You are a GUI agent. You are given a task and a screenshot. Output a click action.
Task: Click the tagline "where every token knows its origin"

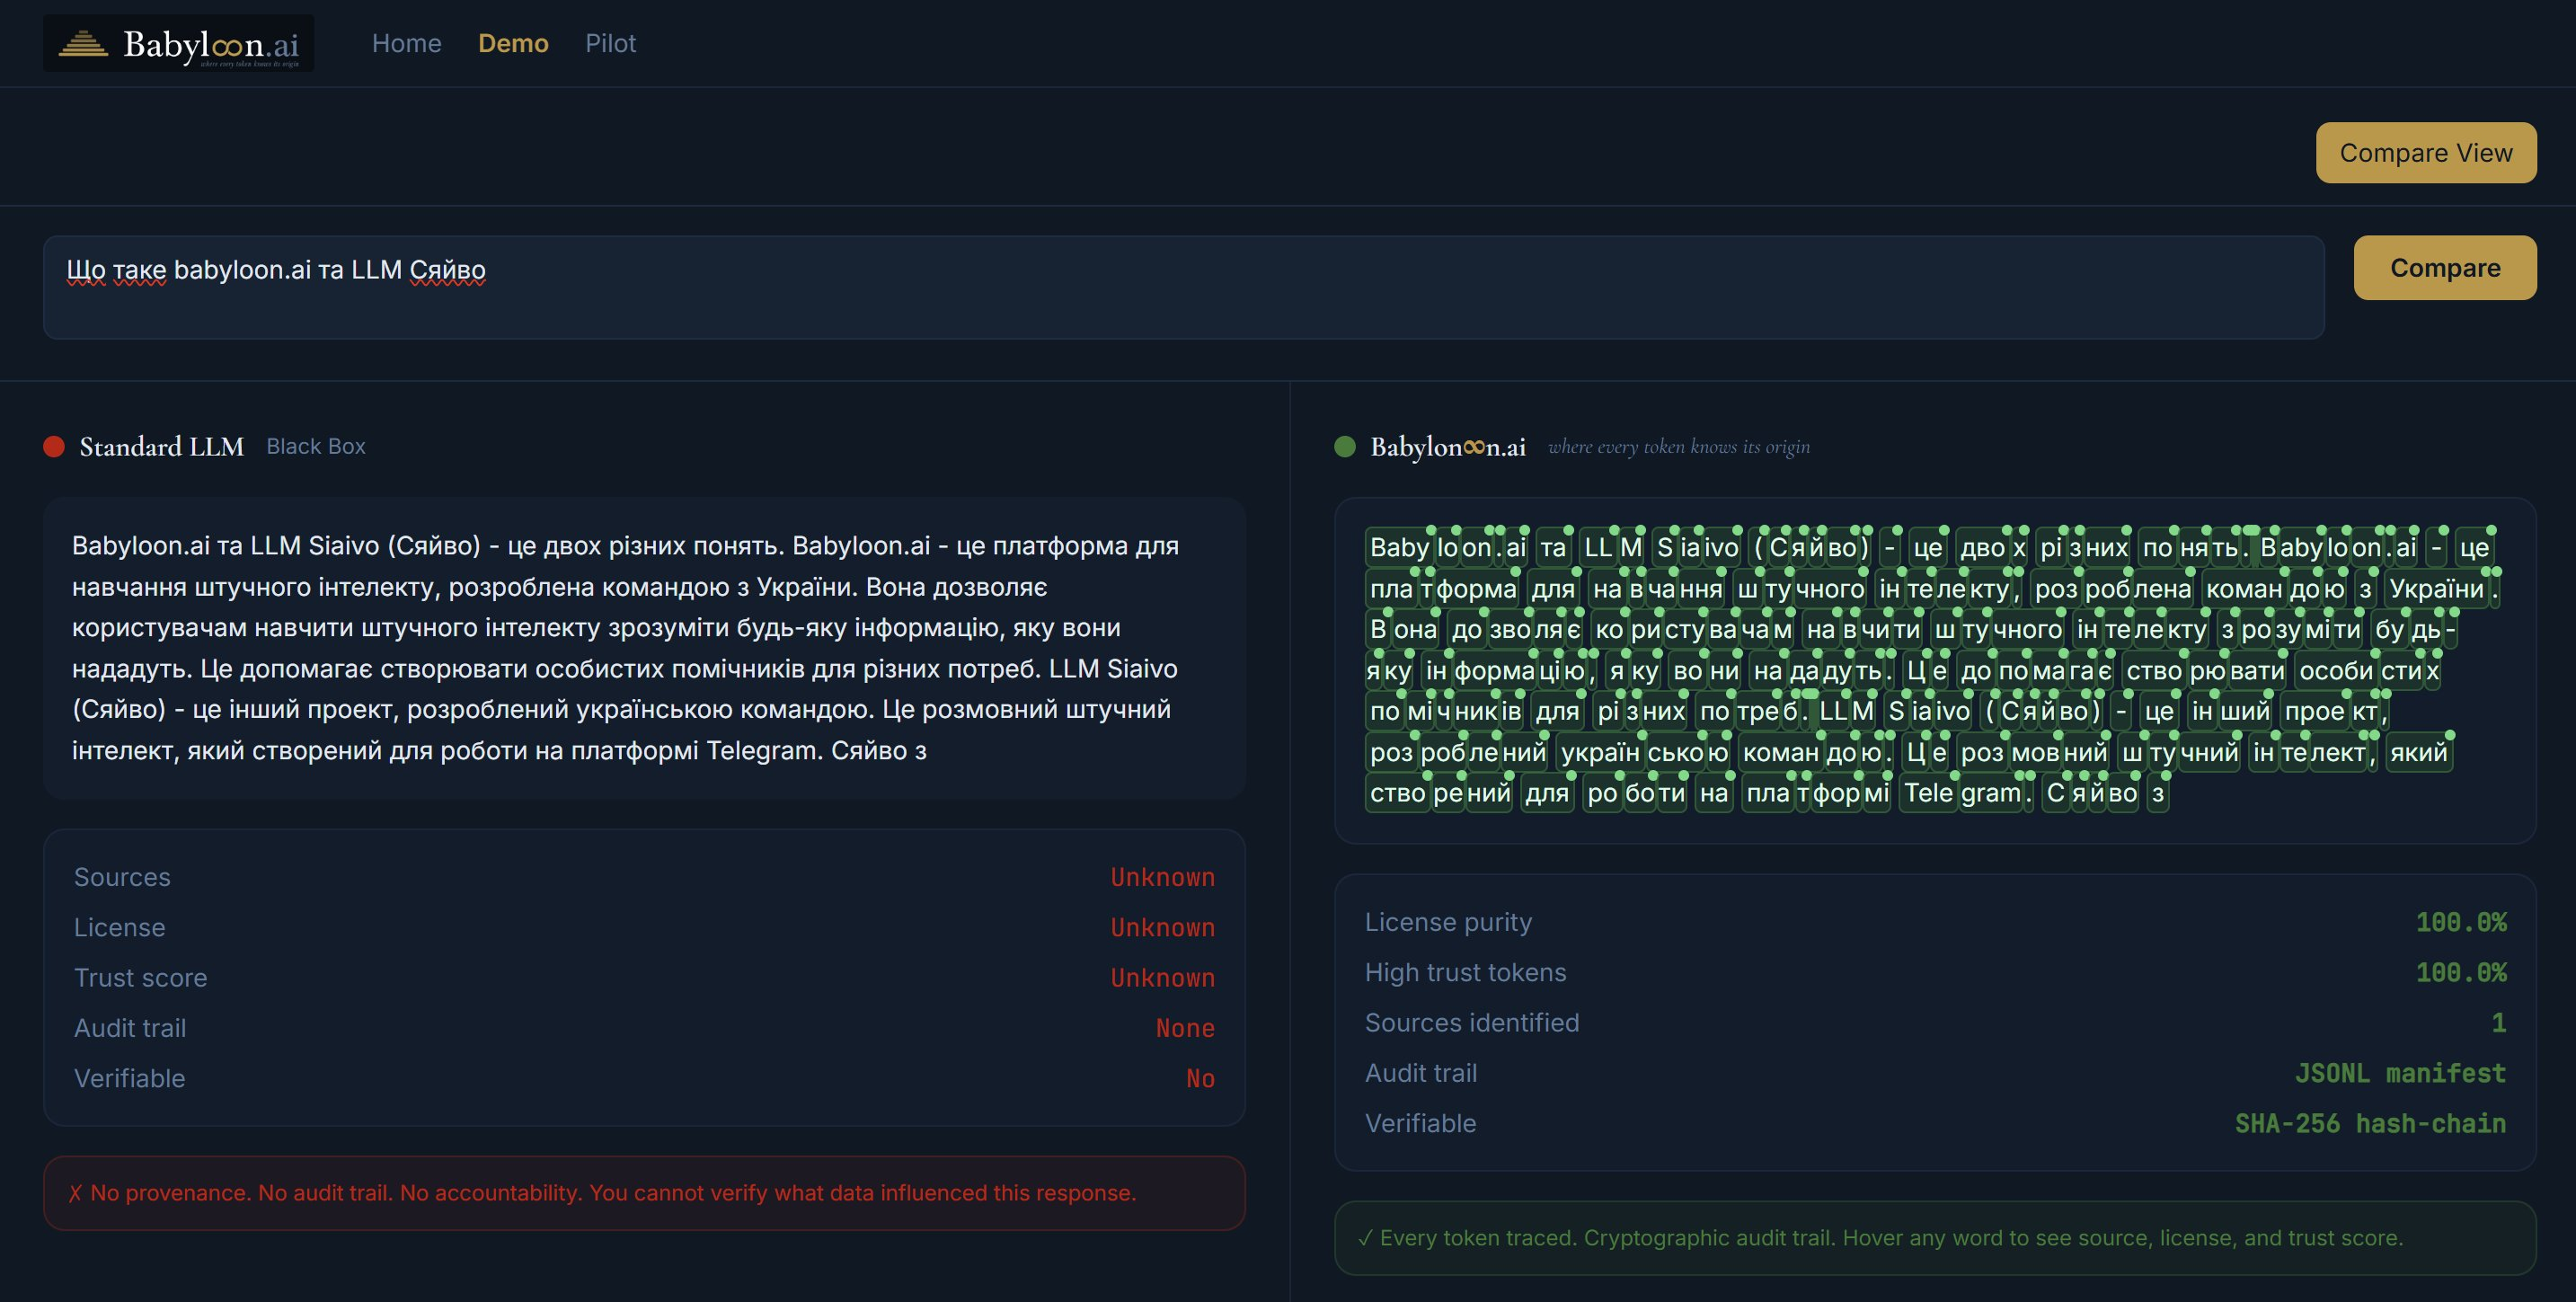tap(1679, 447)
